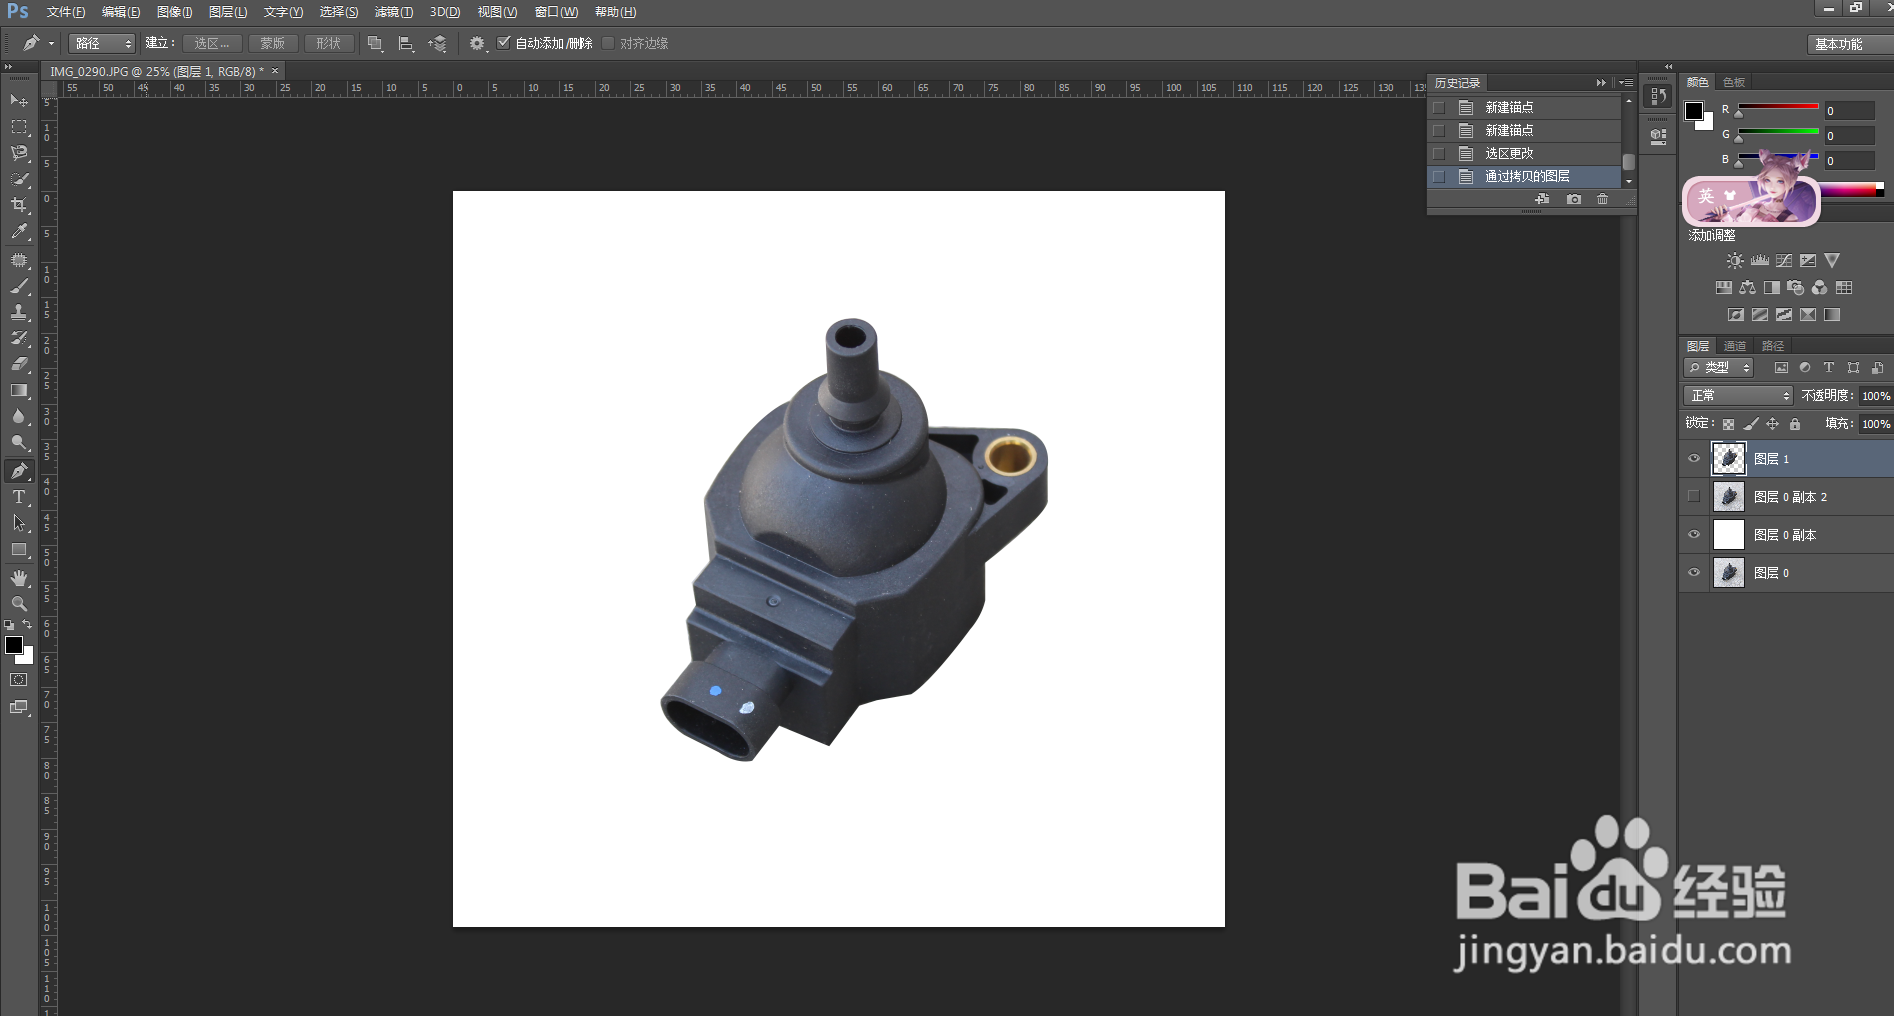The image size is (1894, 1016).
Task: Open workspace 基本功能 dropdown
Action: (x=1848, y=44)
